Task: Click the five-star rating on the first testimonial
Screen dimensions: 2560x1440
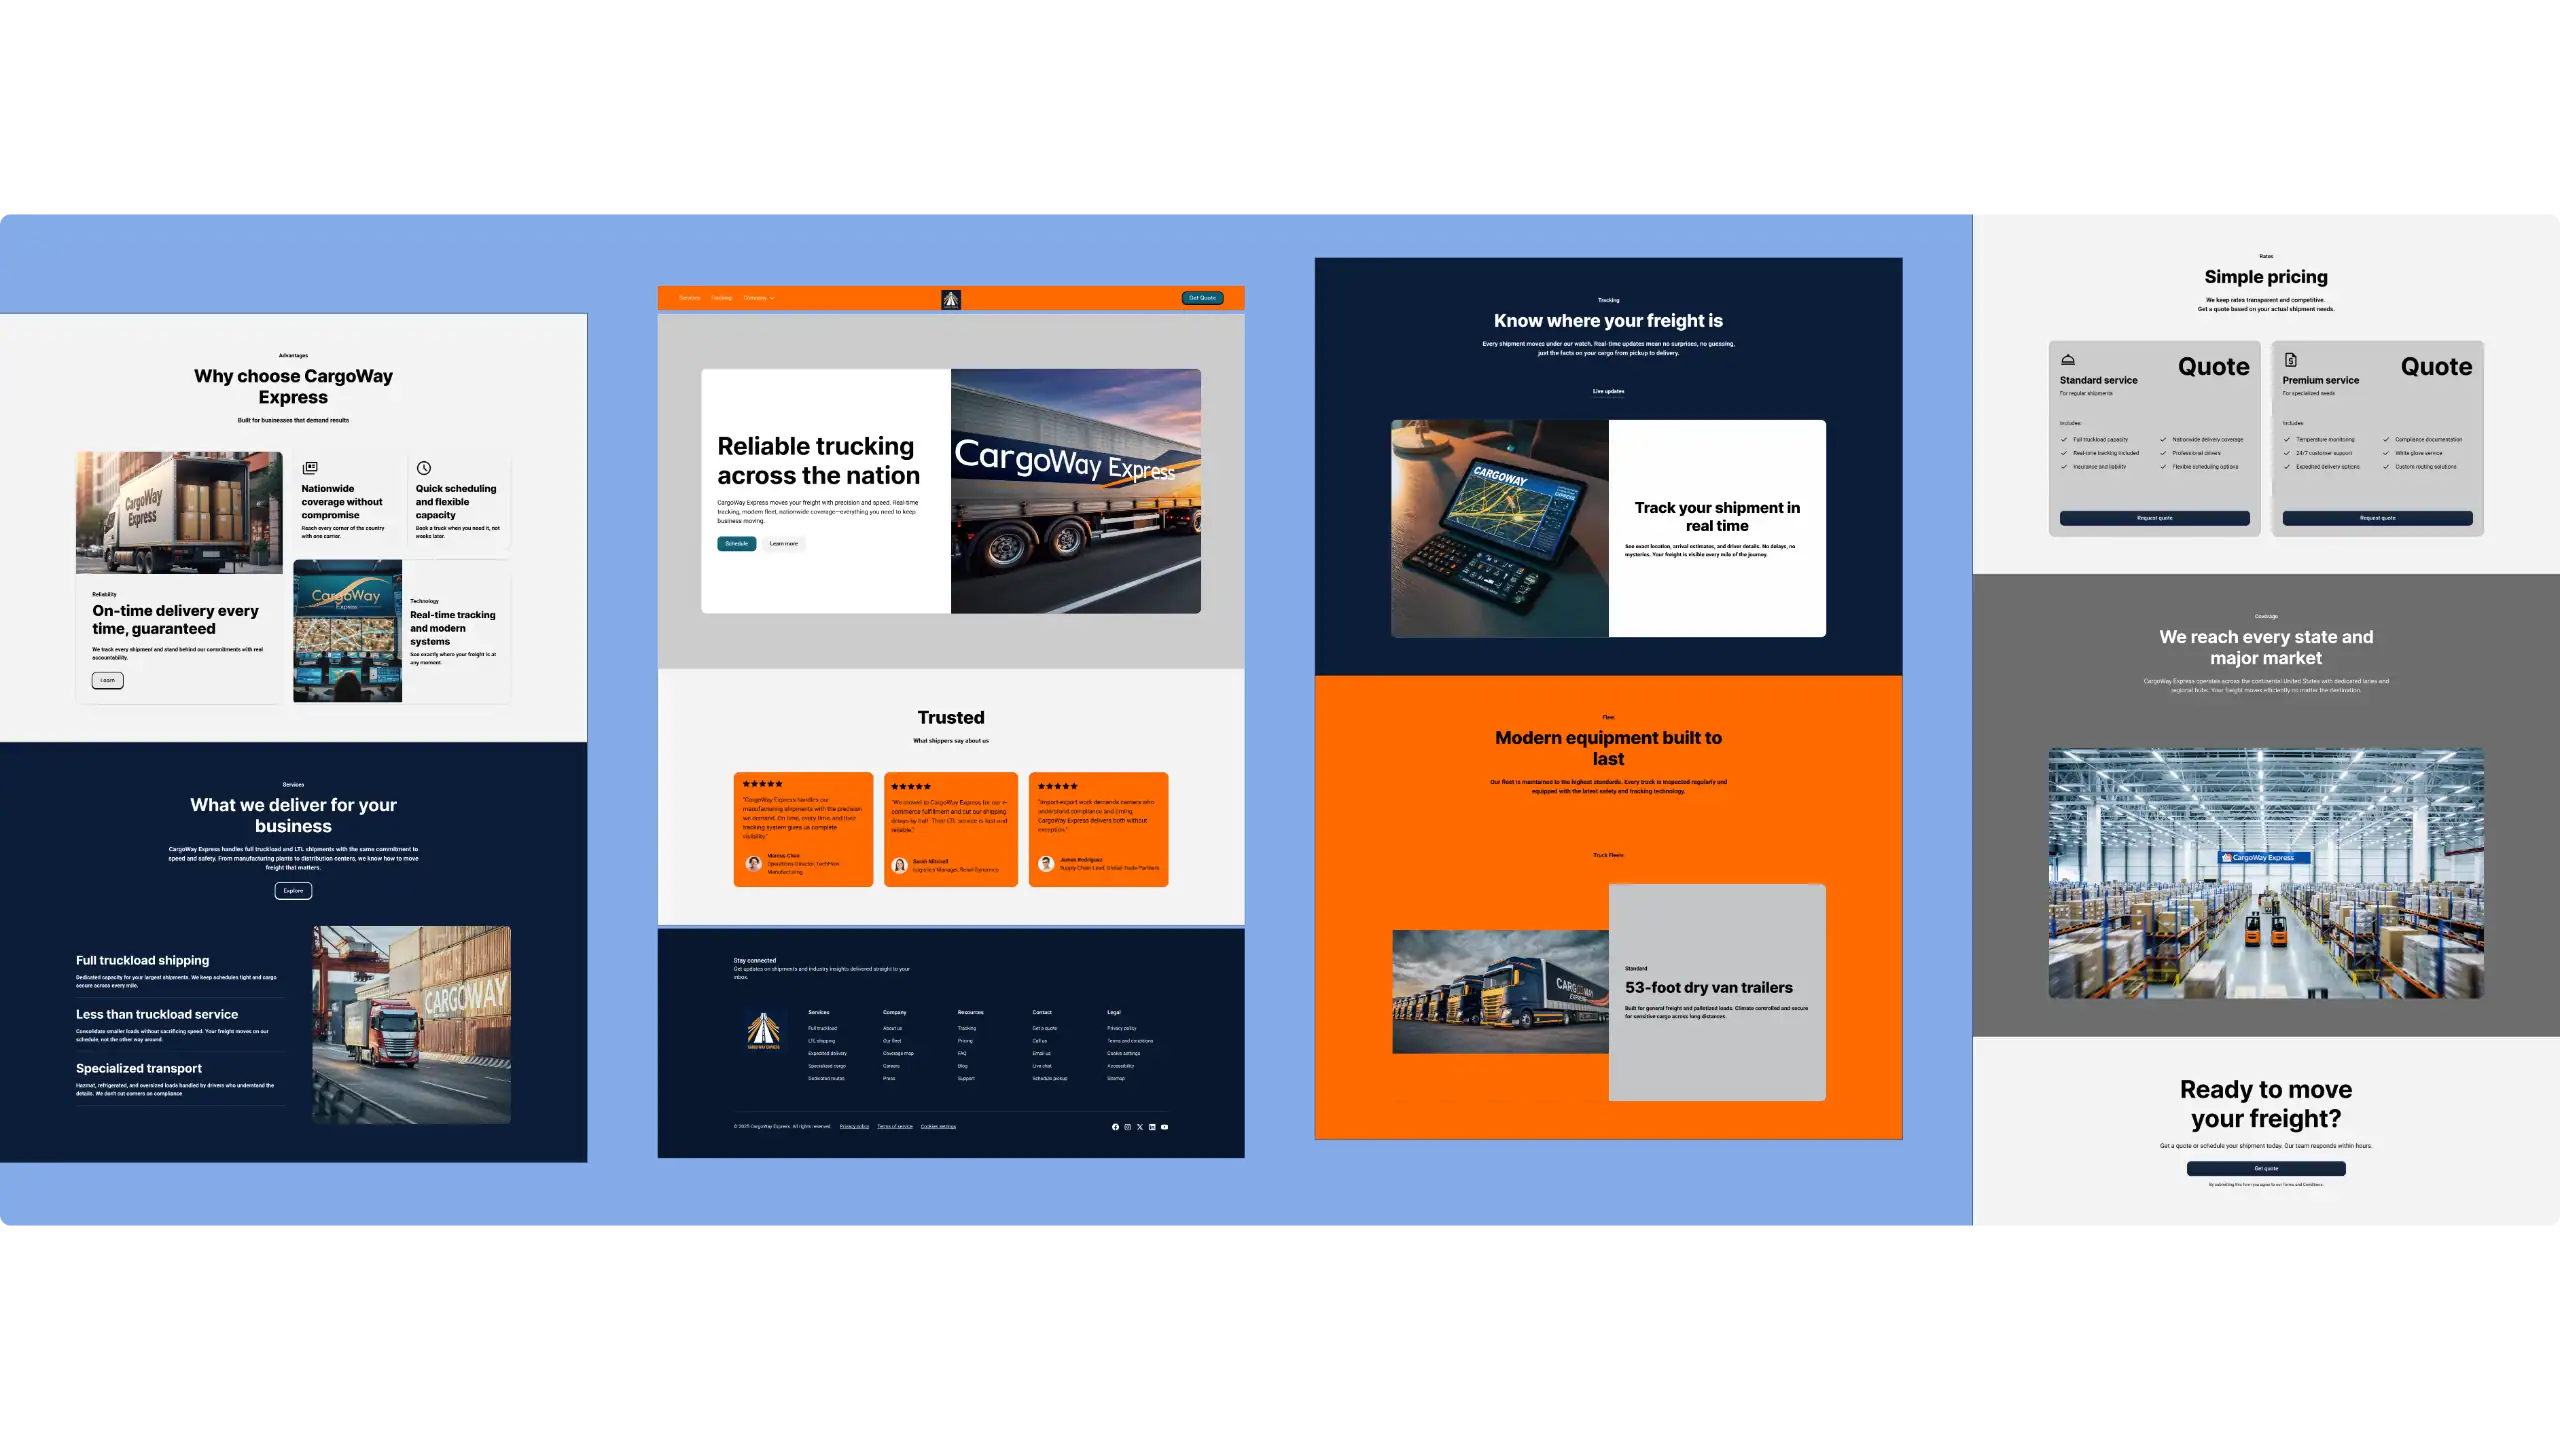Action: point(763,784)
